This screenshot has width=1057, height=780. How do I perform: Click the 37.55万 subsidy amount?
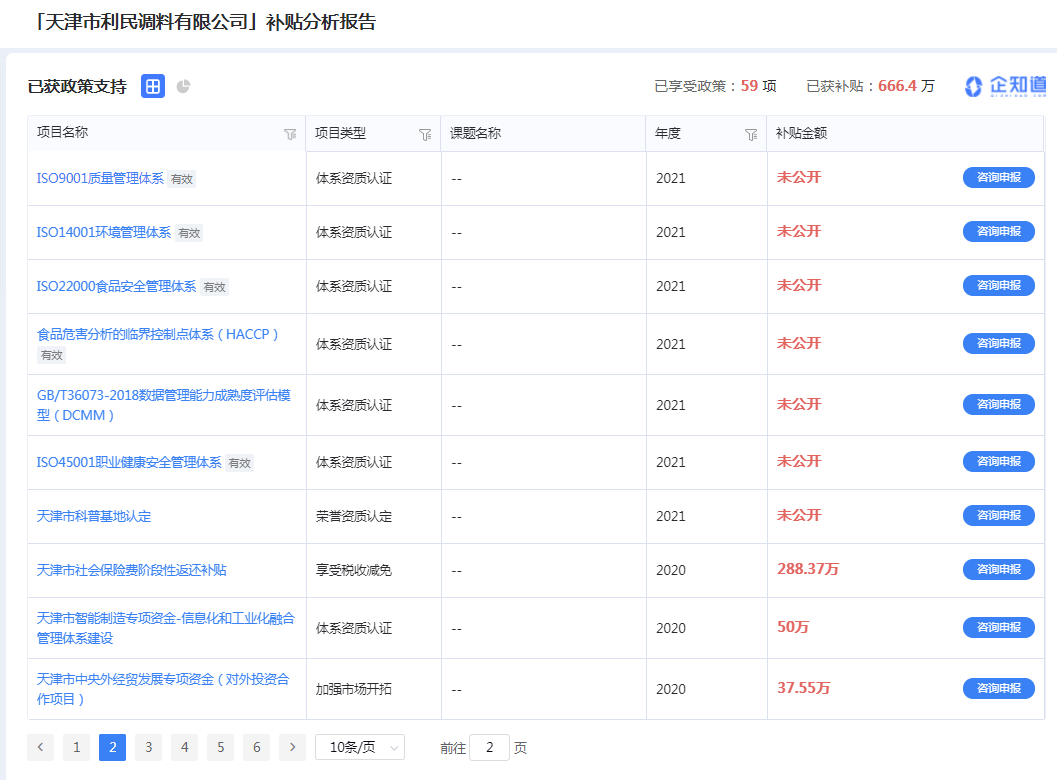pyautogui.click(x=804, y=688)
